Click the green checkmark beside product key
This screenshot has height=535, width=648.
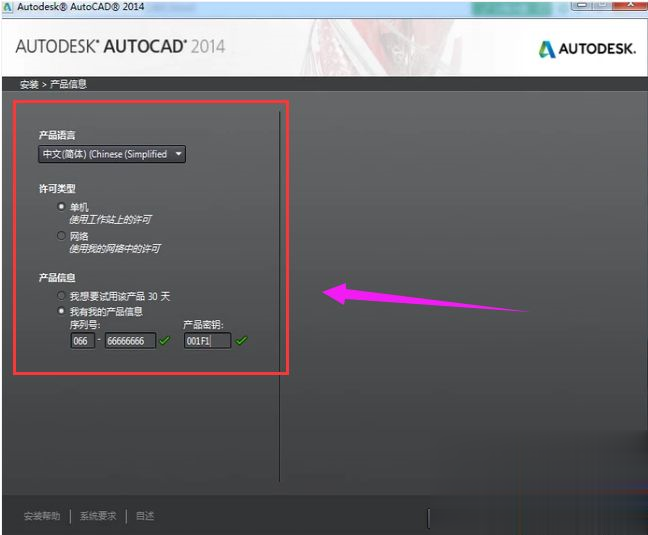point(241,340)
